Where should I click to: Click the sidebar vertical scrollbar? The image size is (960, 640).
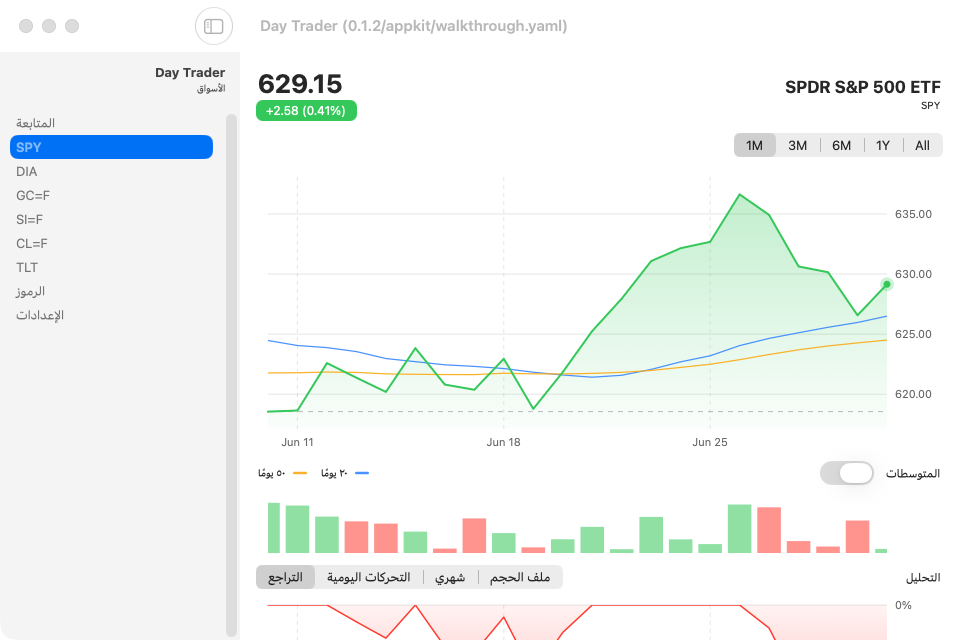click(231, 375)
